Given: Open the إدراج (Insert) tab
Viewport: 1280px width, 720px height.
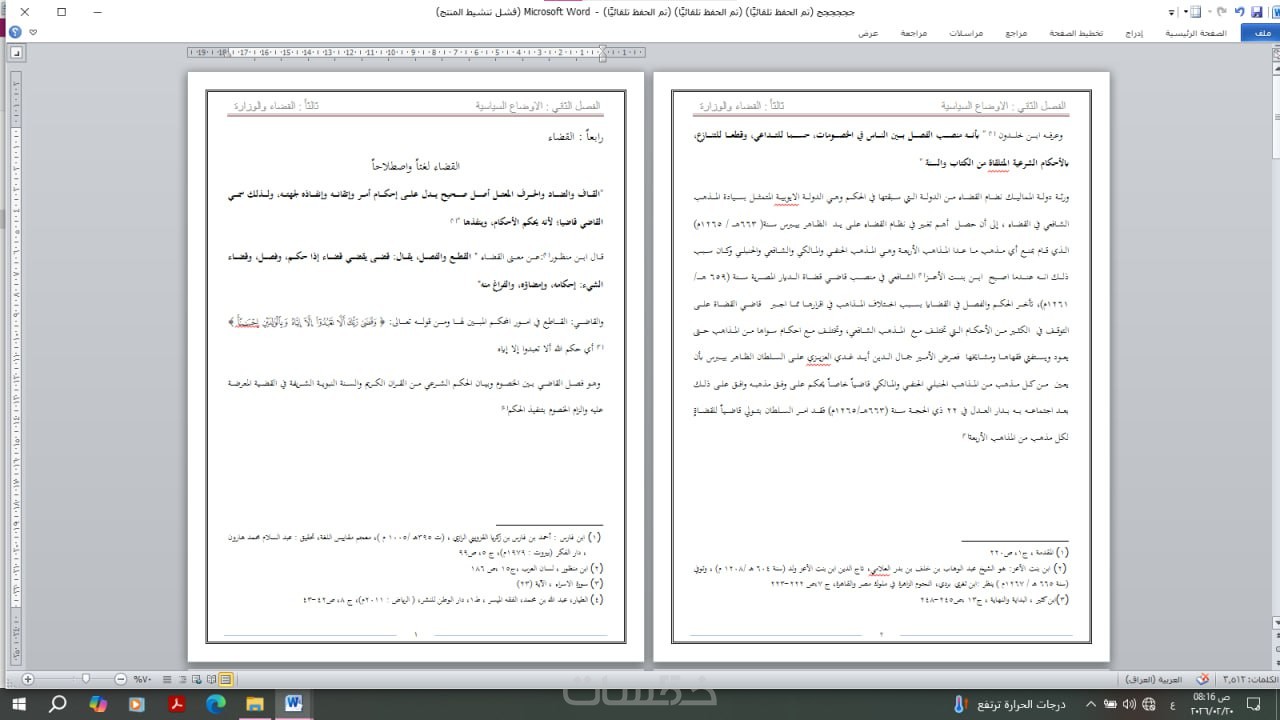Looking at the screenshot, I should [x=1133, y=33].
